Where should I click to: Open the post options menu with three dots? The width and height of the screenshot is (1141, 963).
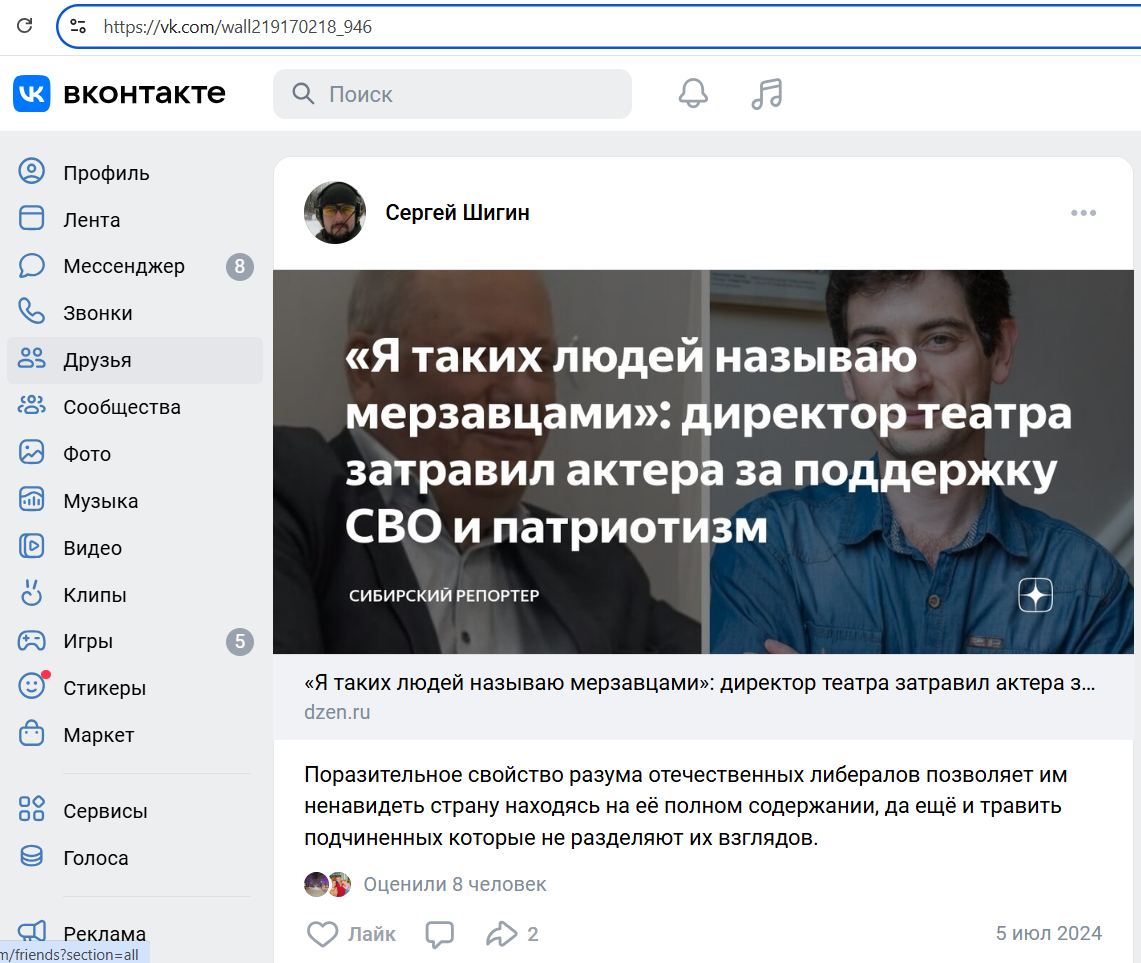point(1083,212)
